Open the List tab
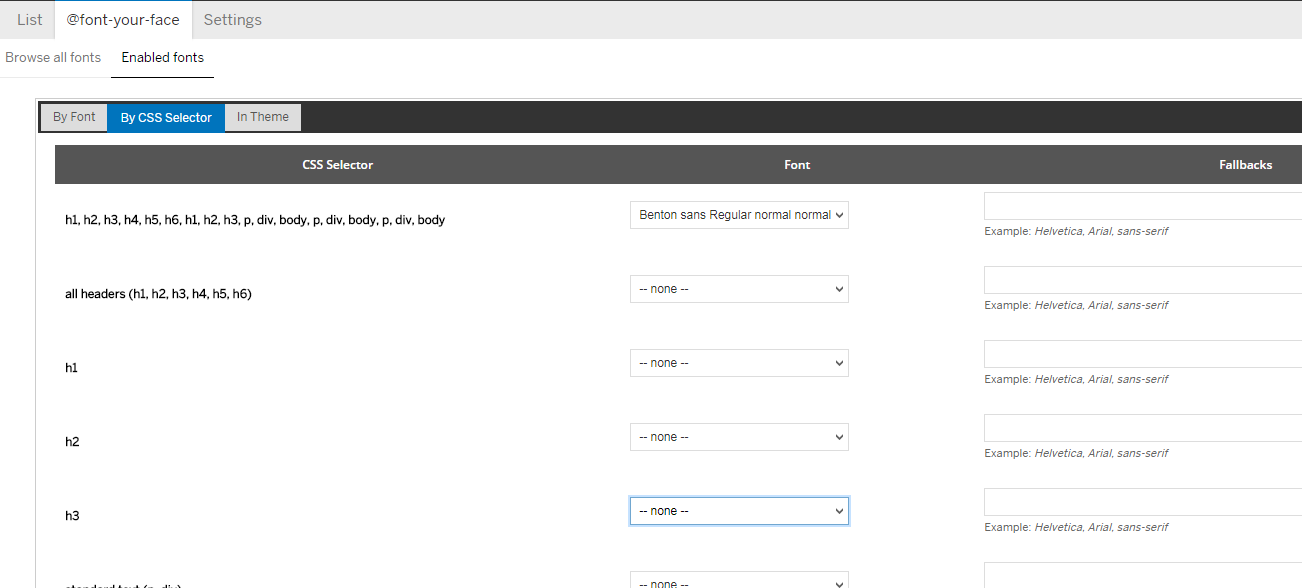 (x=29, y=20)
